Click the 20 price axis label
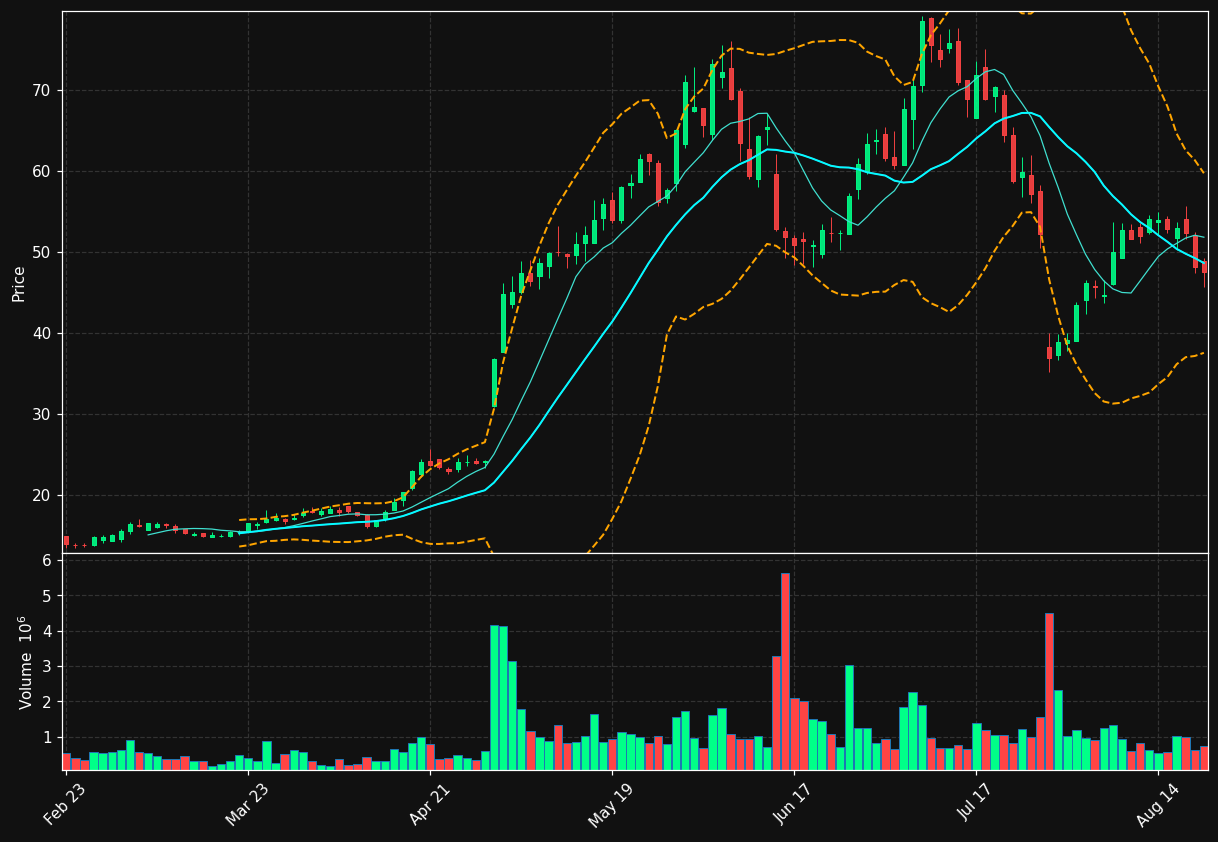This screenshot has width=1218, height=842. point(41,496)
